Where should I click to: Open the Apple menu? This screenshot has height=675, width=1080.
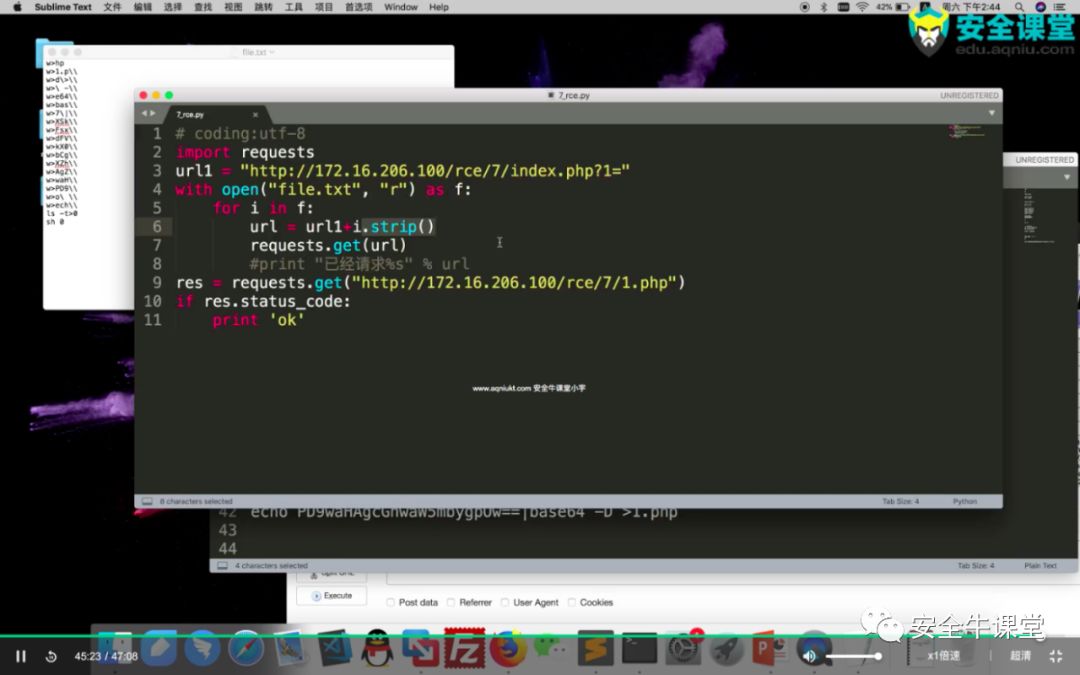tap(17, 7)
